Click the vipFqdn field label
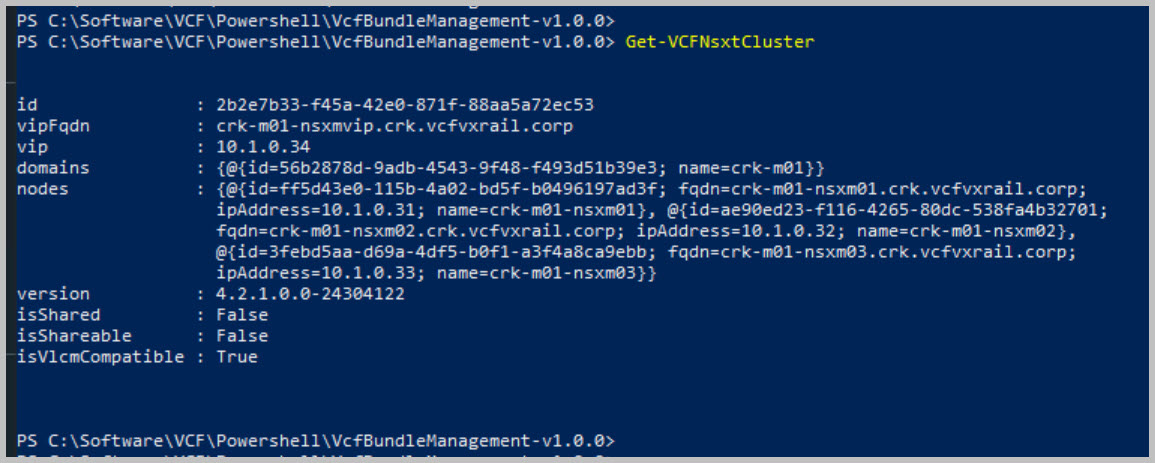 tap(53, 126)
